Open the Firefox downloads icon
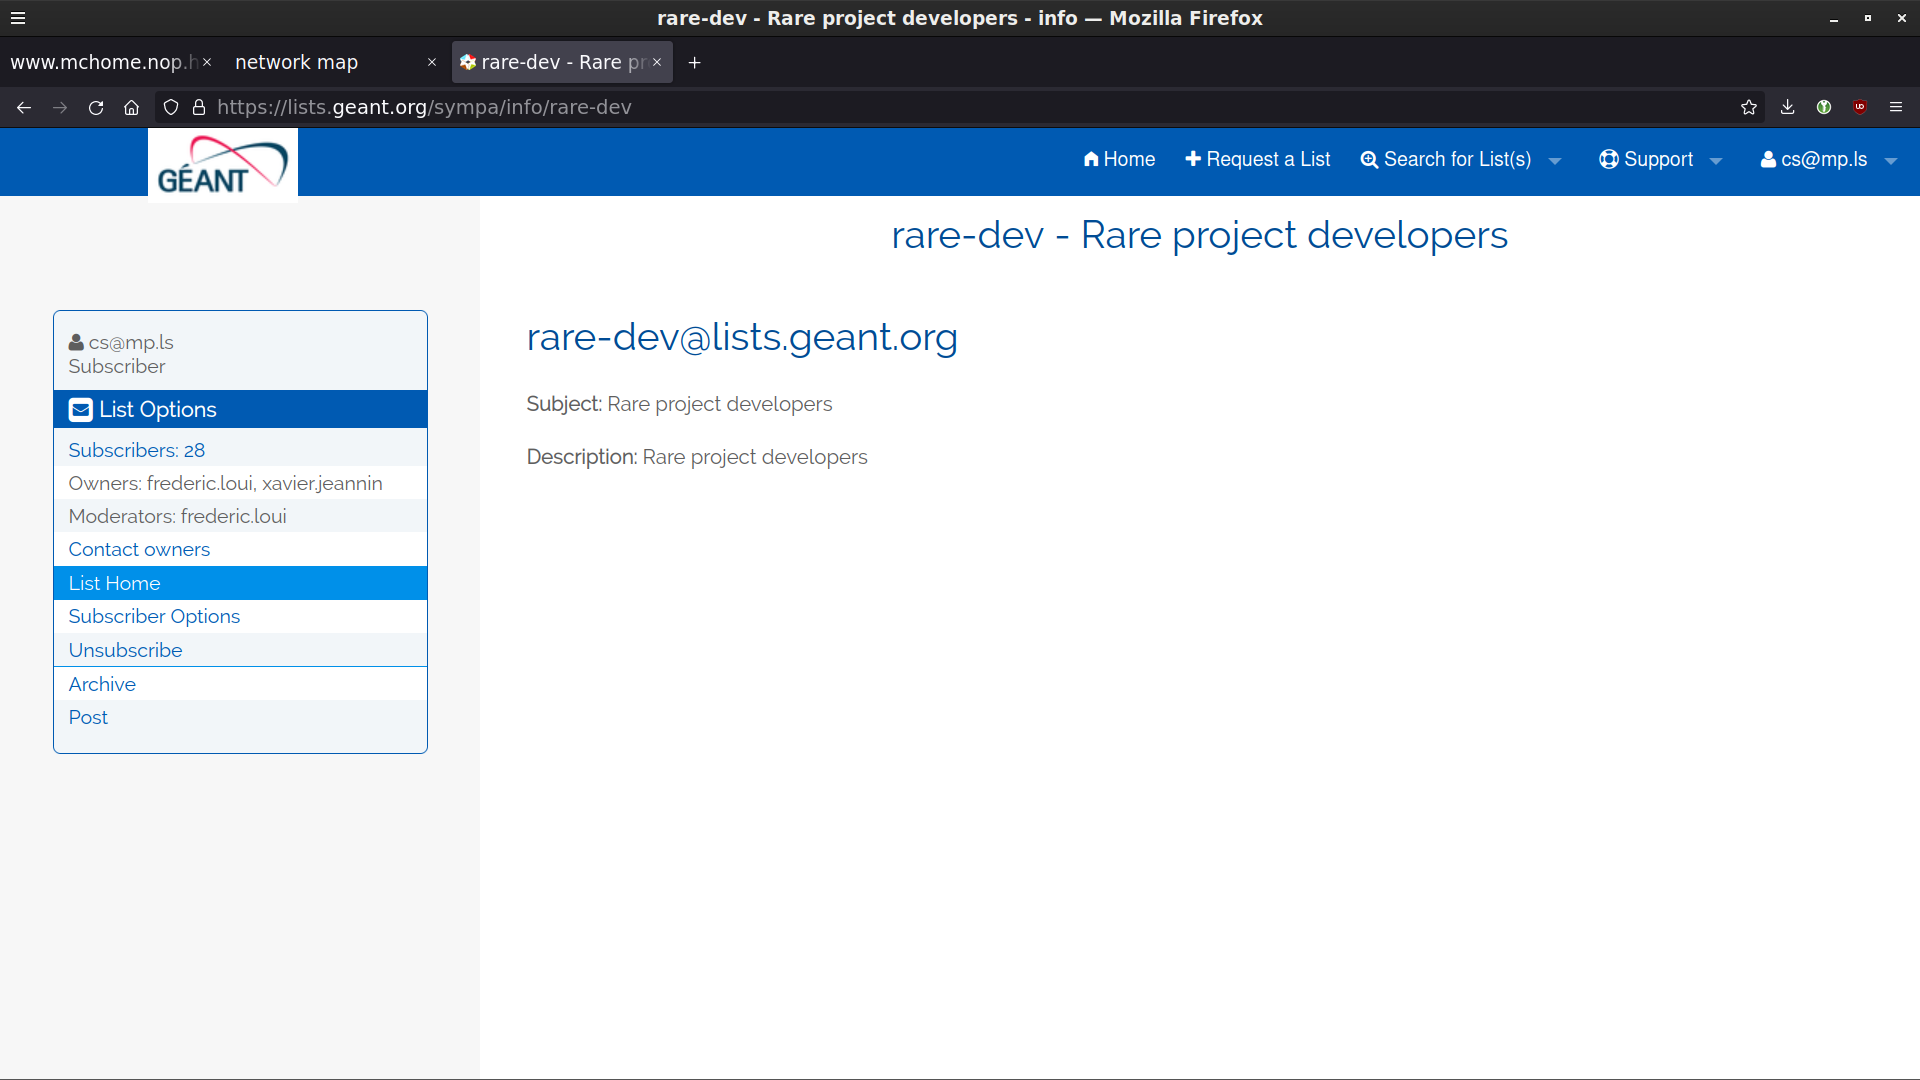The height and width of the screenshot is (1080, 1920). 1787,108
